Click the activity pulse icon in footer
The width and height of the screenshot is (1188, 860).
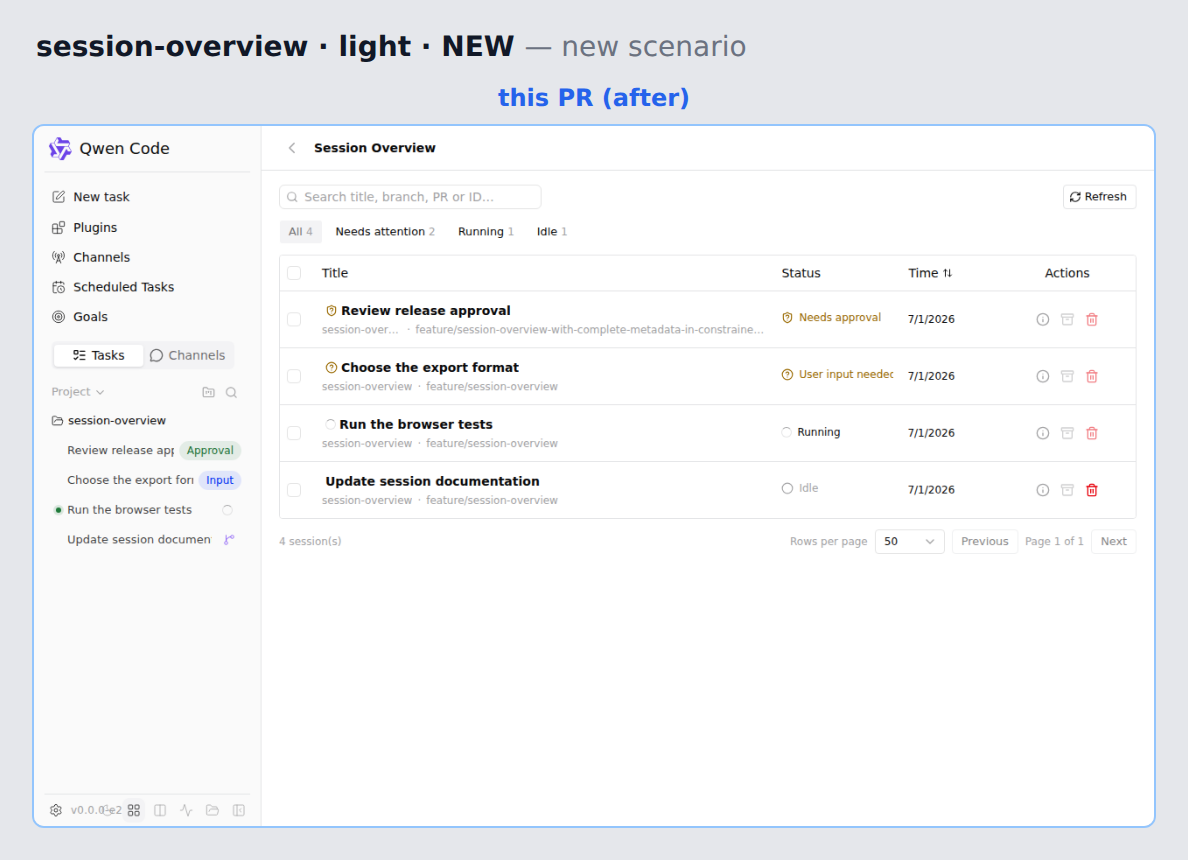click(186, 810)
